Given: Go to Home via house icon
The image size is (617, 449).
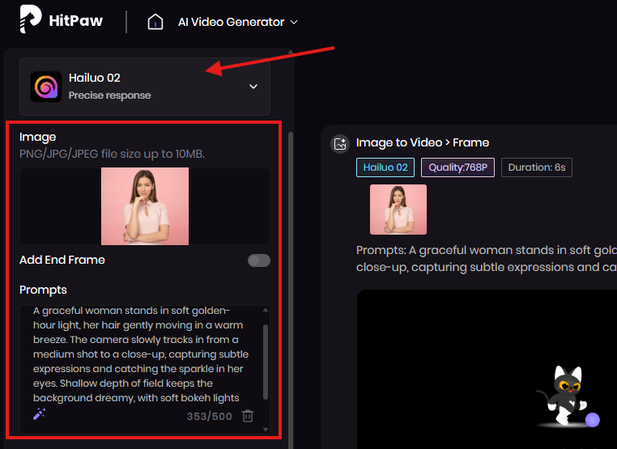Looking at the screenshot, I should pyautogui.click(x=155, y=22).
